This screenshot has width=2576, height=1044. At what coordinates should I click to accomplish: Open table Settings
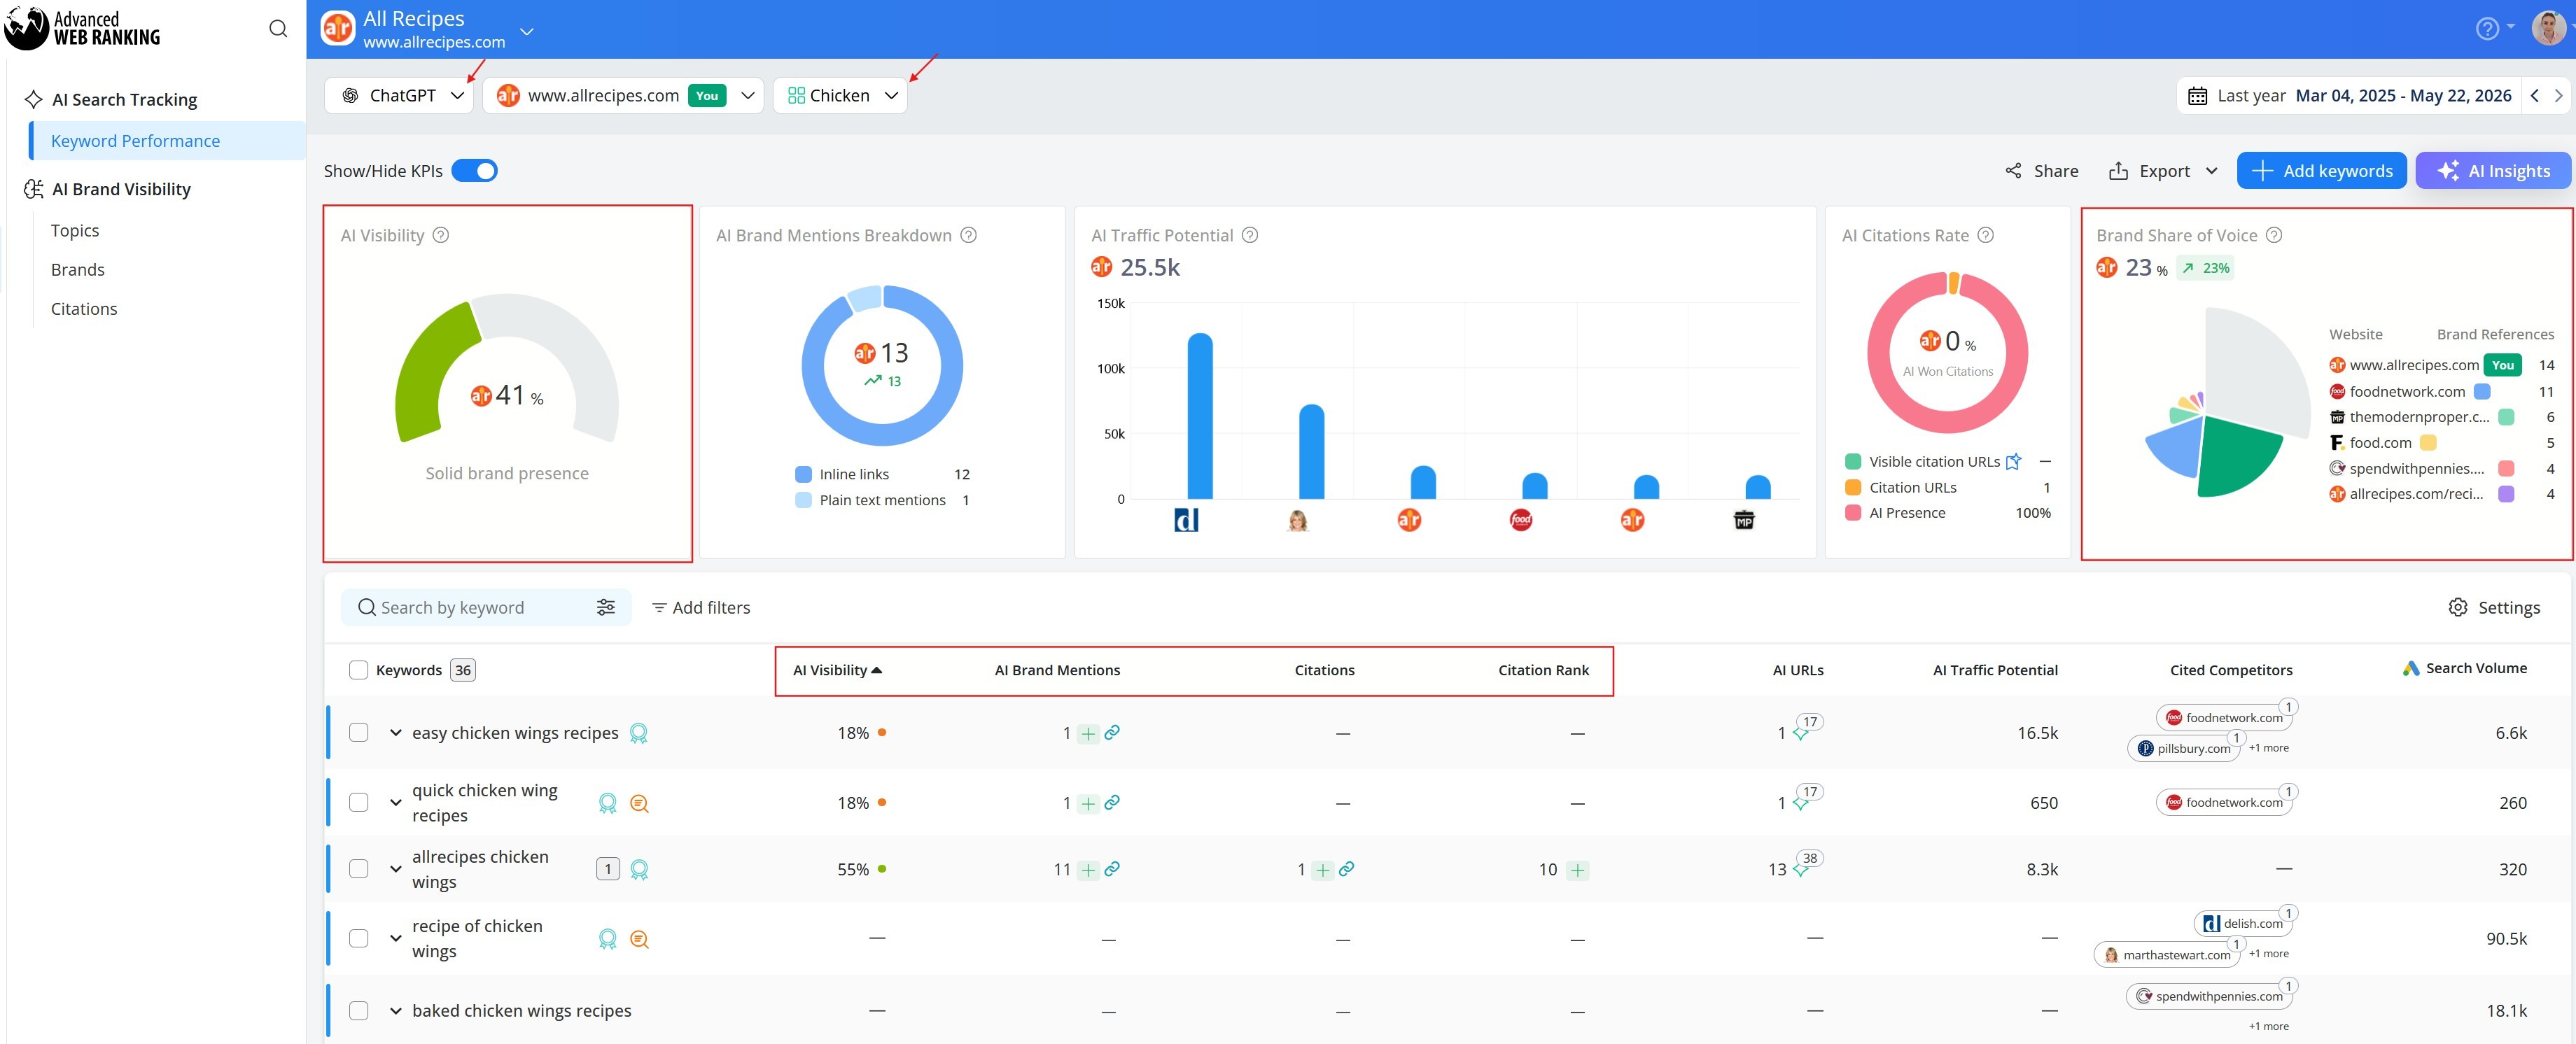tap(2494, 607)
